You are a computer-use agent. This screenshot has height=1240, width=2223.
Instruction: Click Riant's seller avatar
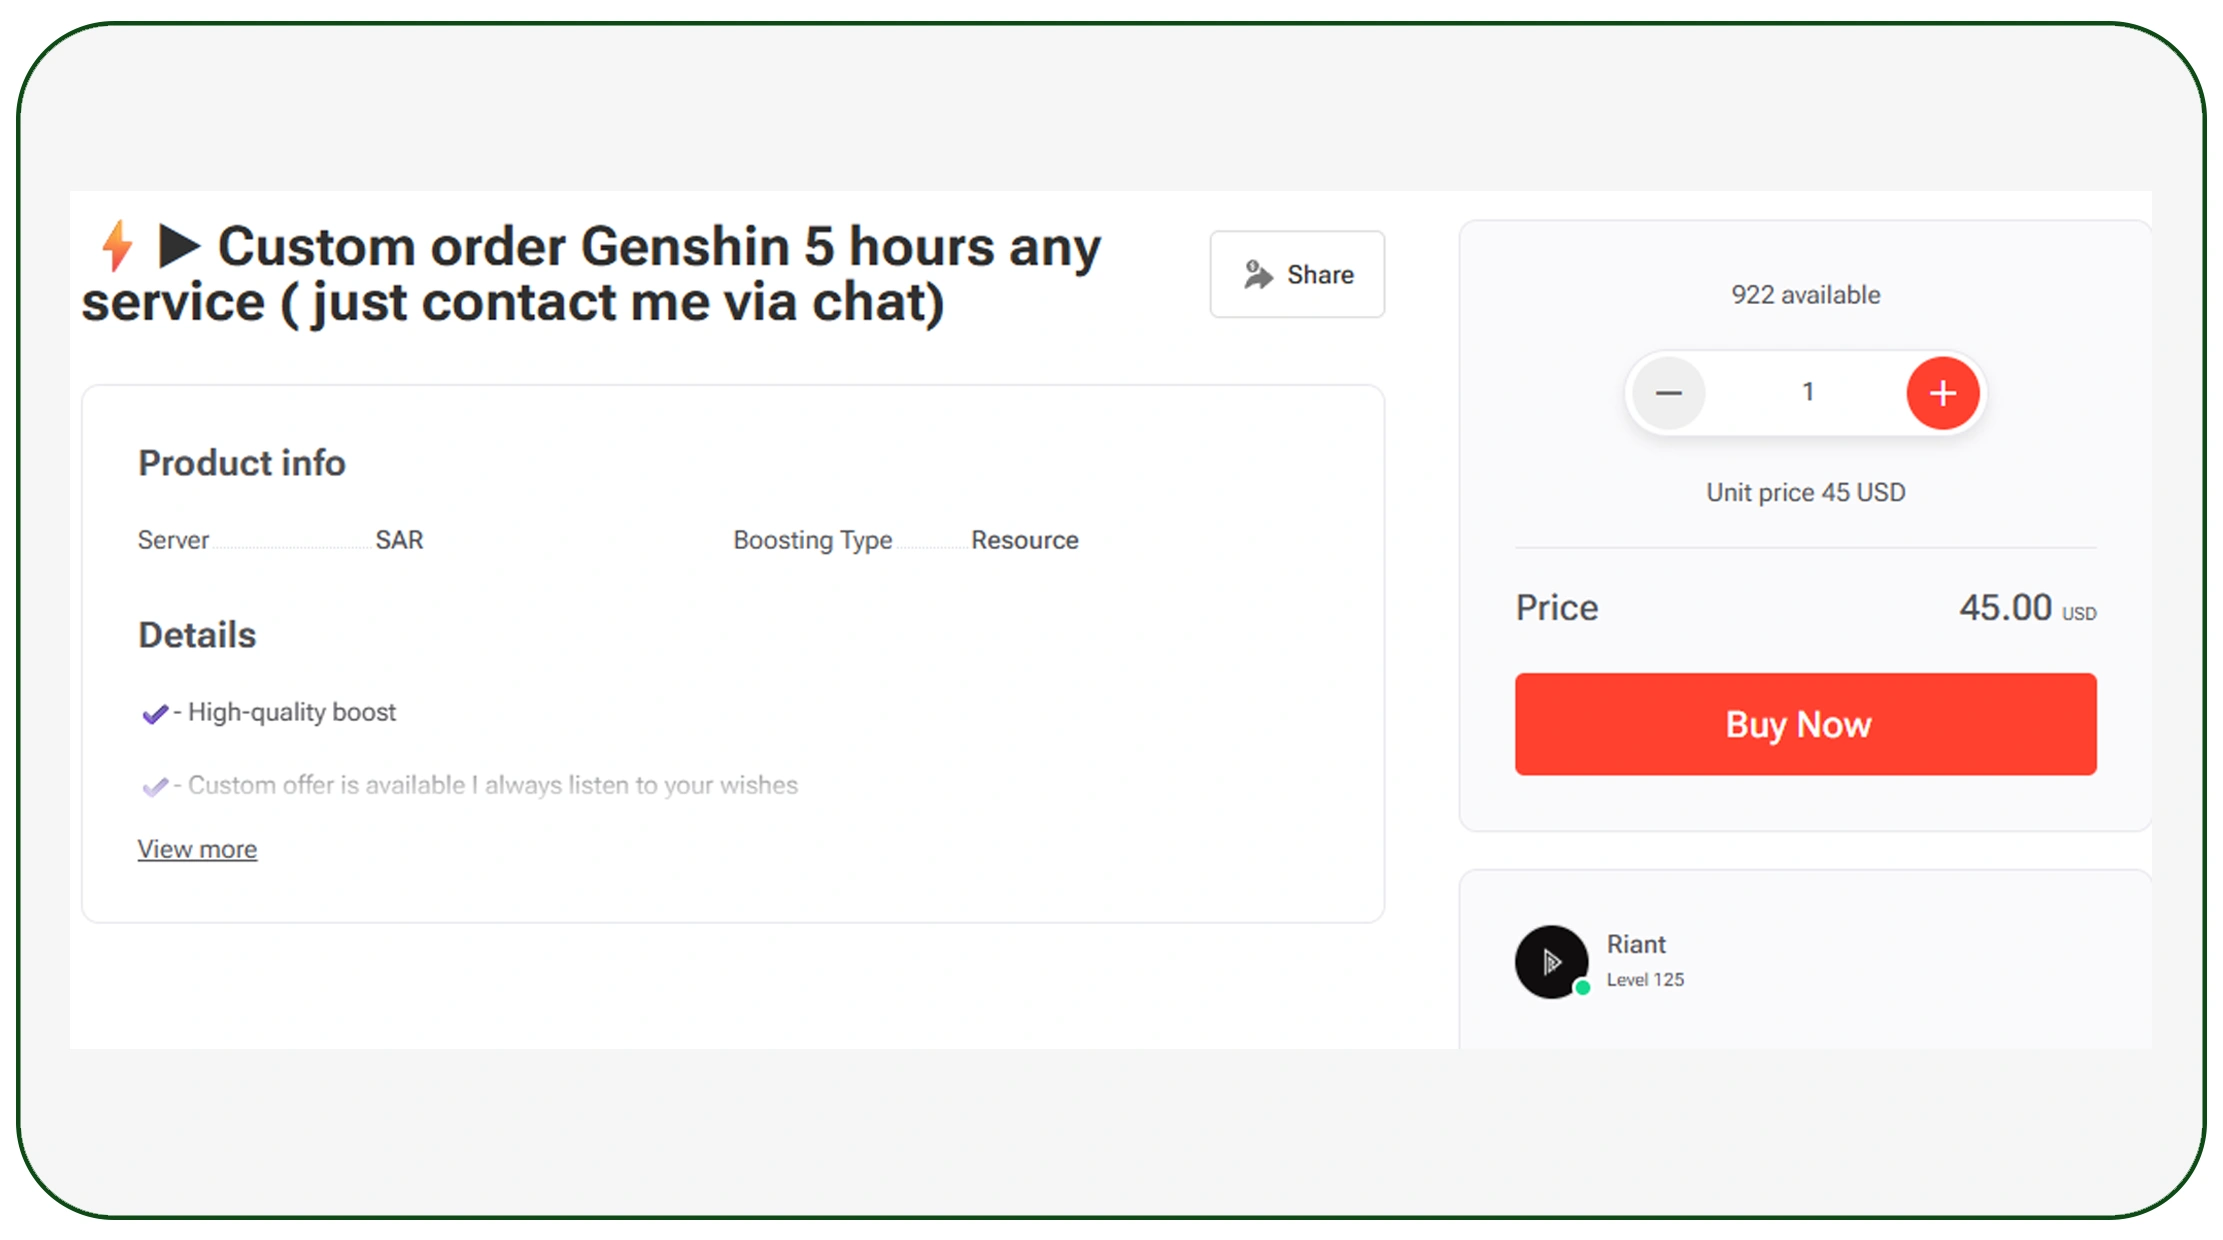1550,961
